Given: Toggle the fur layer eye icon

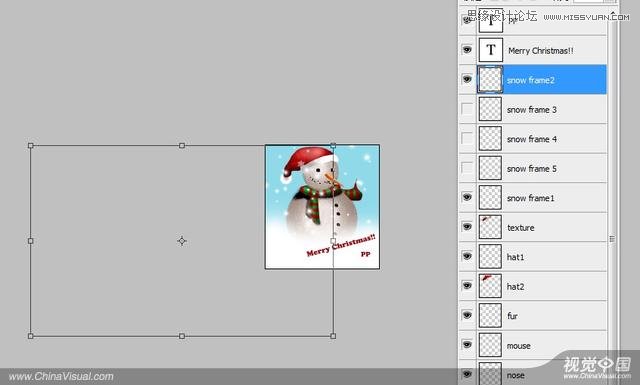Looking at the screenshot, I should point(467,315).
